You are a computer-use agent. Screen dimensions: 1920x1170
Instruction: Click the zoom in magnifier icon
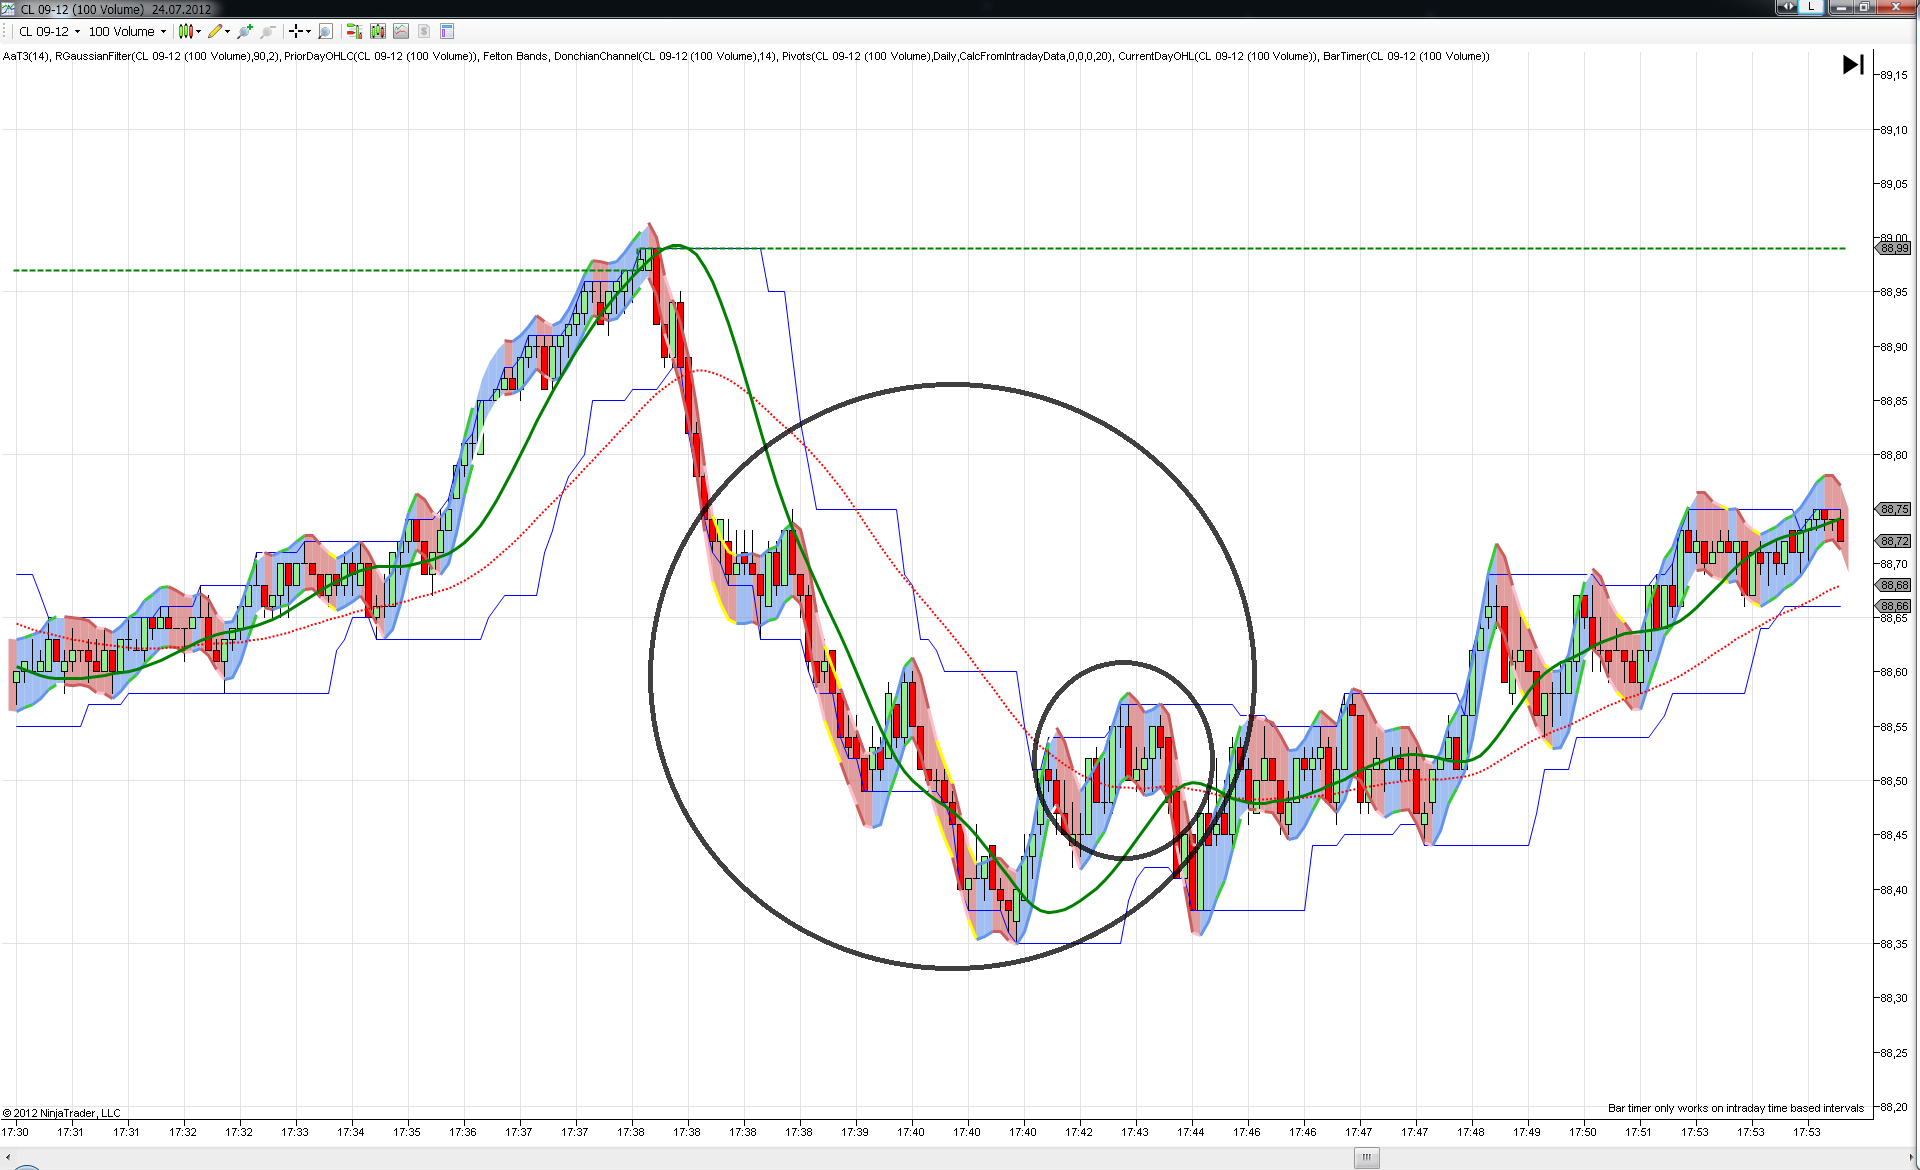pyautogui.click(x=245, y=32)
